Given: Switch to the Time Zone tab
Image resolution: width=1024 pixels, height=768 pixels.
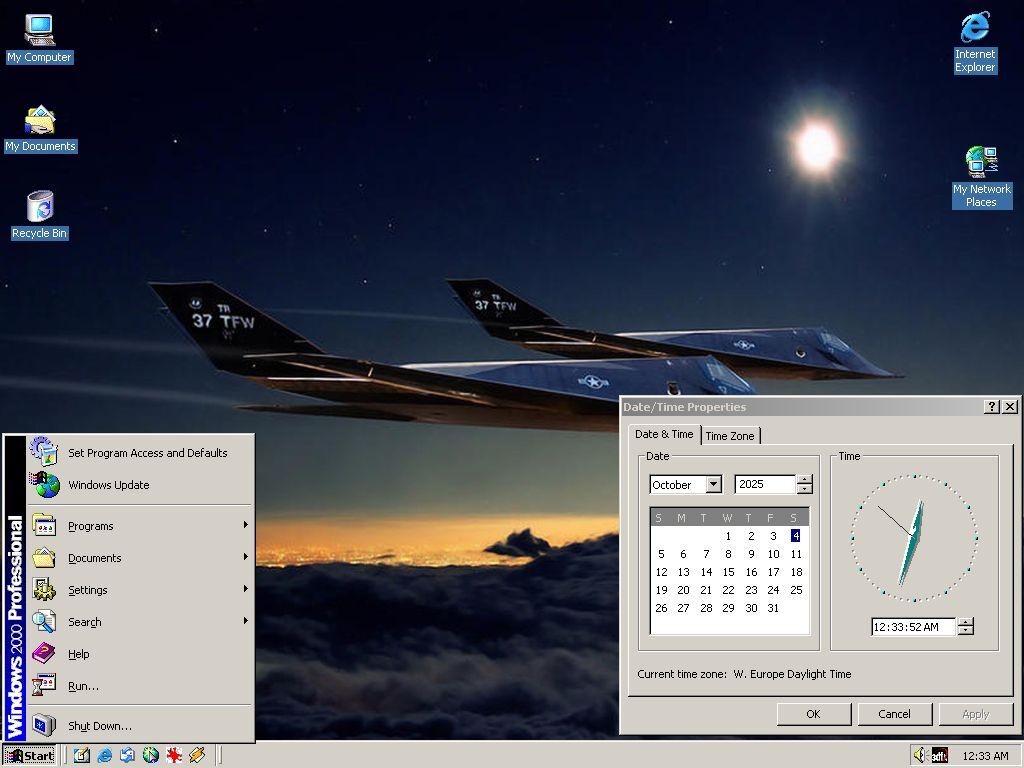Looking at the screenshot, I should click(730, 436).
